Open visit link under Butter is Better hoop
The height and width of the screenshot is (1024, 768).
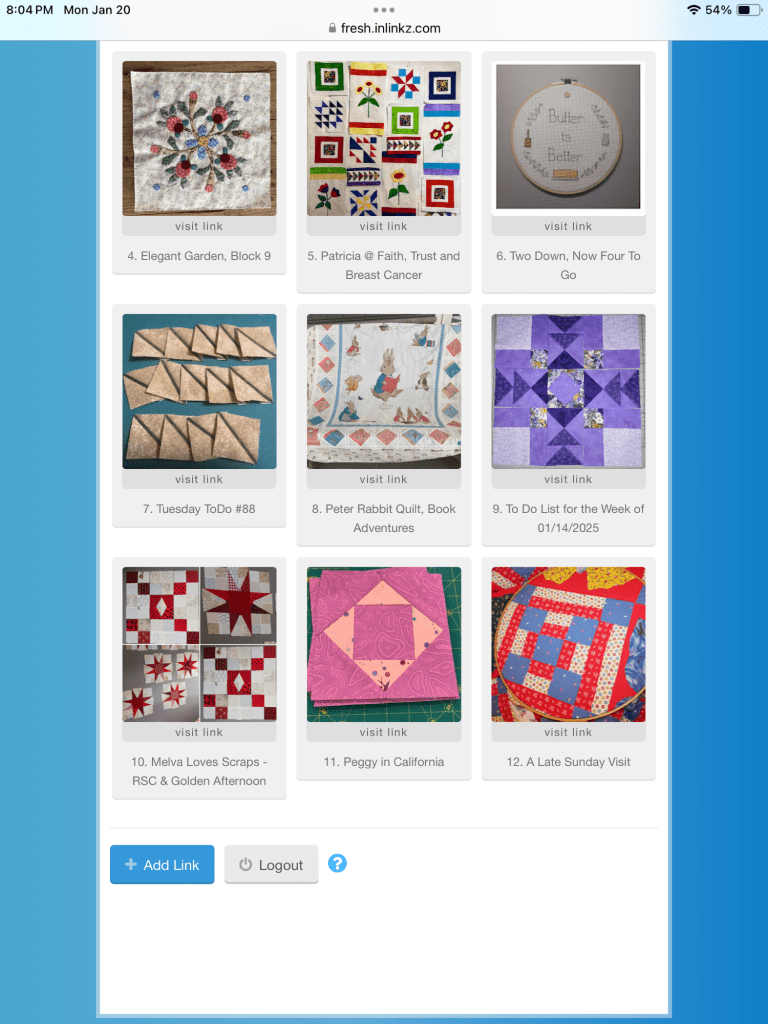568,226
